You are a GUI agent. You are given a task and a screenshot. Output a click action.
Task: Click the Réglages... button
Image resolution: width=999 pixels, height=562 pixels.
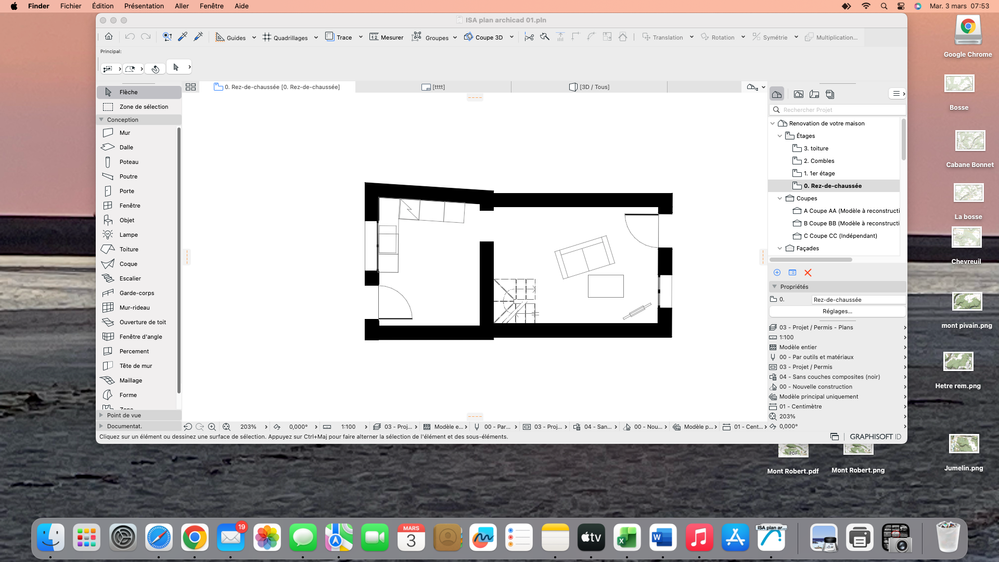point(837,312)
